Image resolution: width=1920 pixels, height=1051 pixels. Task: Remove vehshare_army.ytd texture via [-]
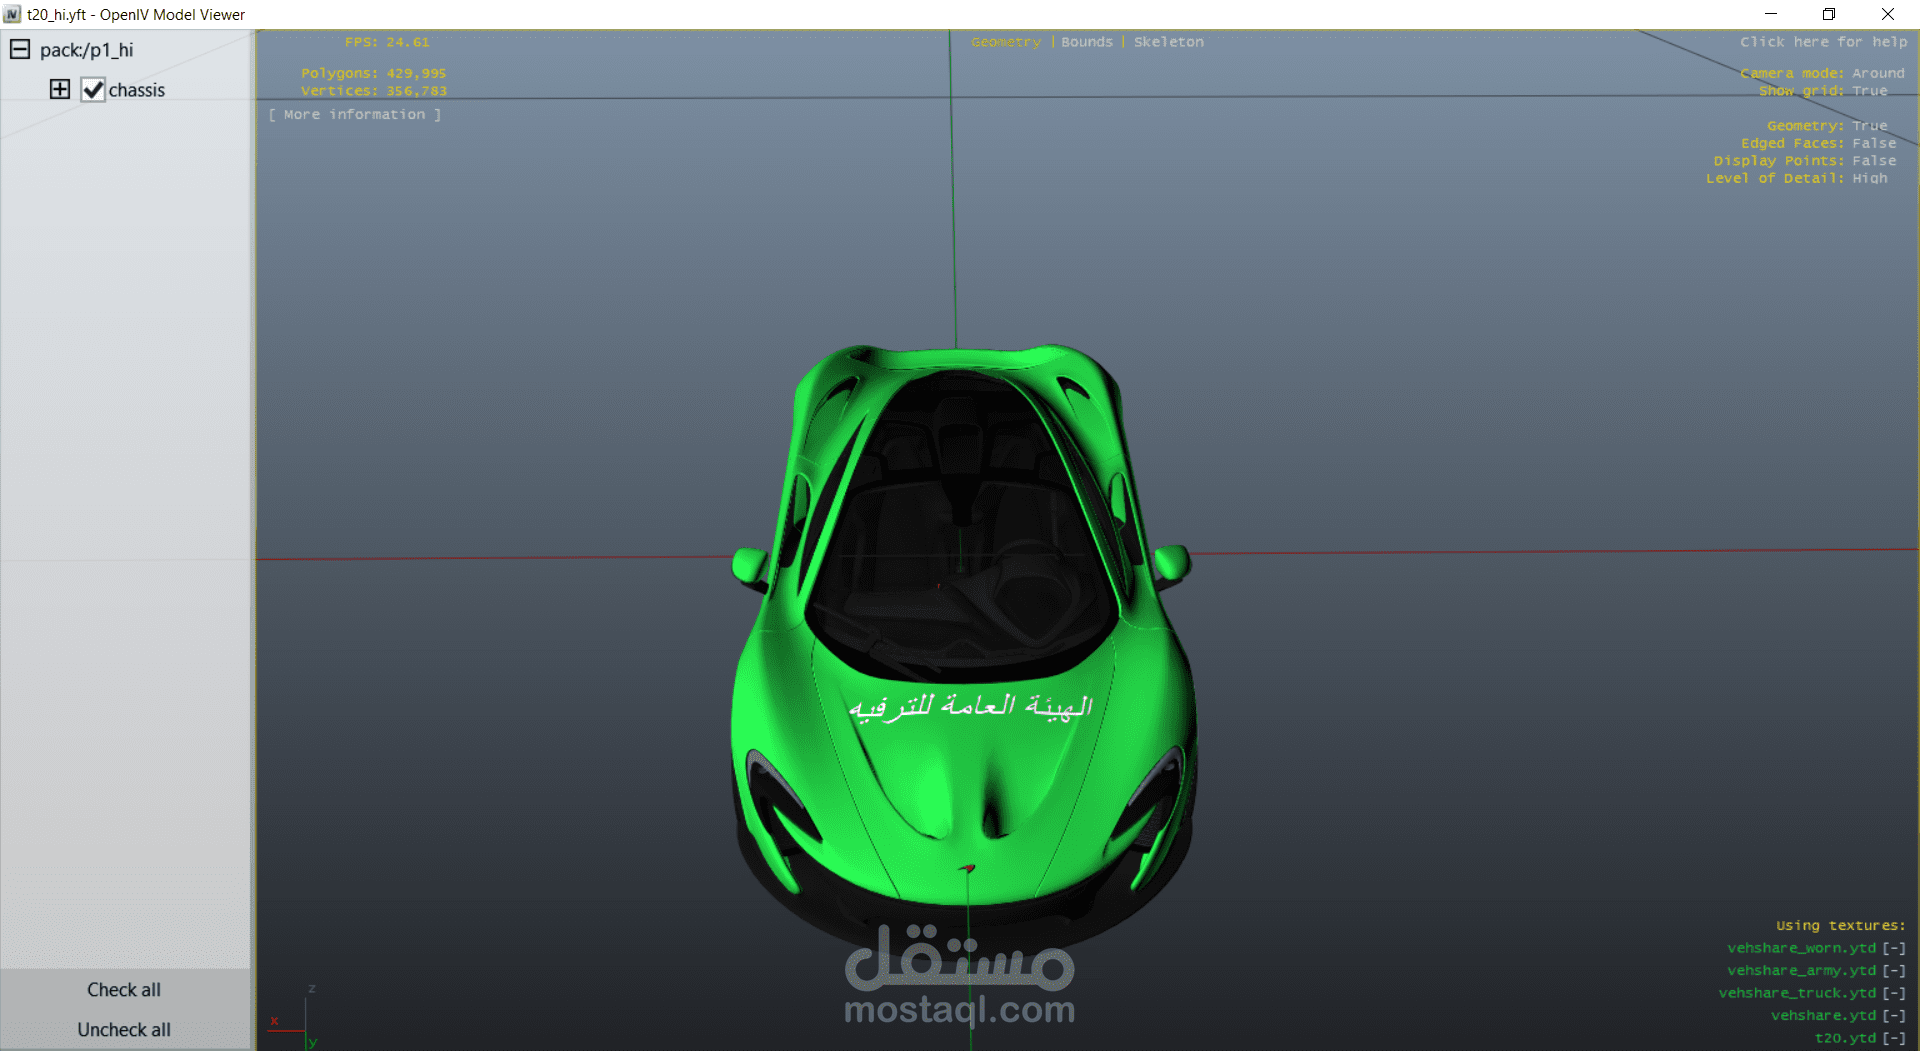pyautogui.click(x=1894, y=970)
